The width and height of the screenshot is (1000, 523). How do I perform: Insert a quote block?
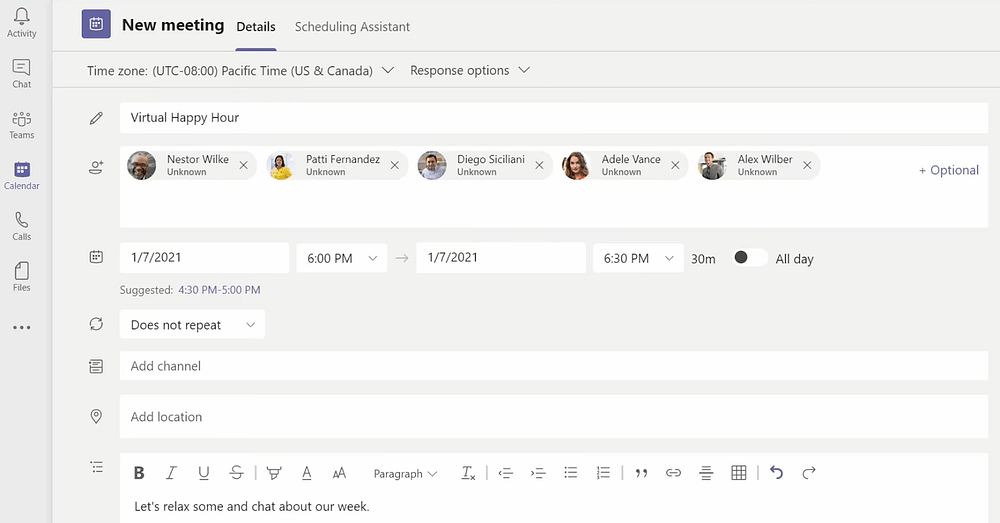[x=642, y=473]
